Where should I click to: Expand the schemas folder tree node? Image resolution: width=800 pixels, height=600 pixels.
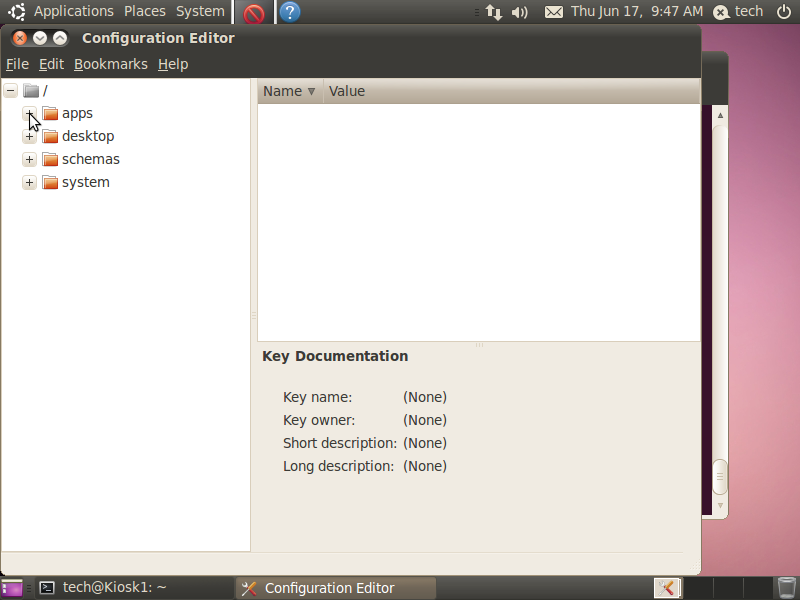(x=29, y=159)
